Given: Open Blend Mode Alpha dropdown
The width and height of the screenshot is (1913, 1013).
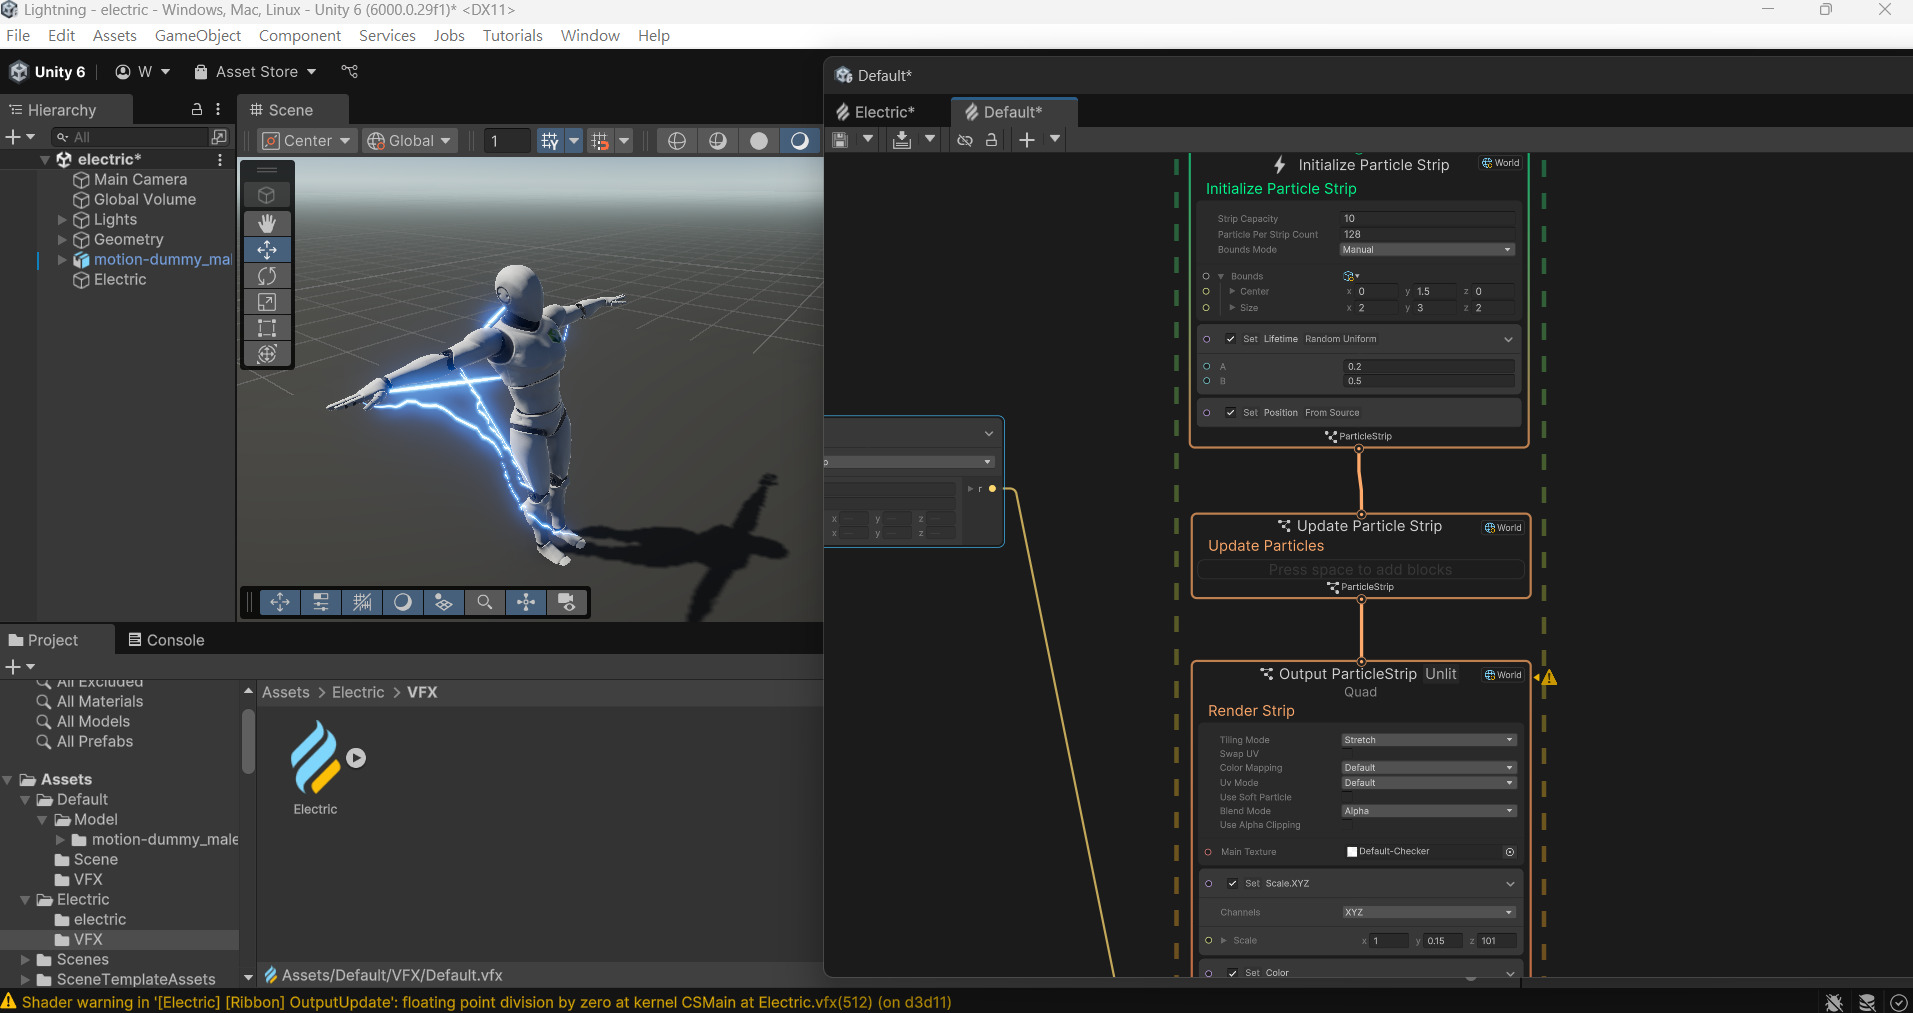Looking at the screenshot, I should click(1428, 811).
